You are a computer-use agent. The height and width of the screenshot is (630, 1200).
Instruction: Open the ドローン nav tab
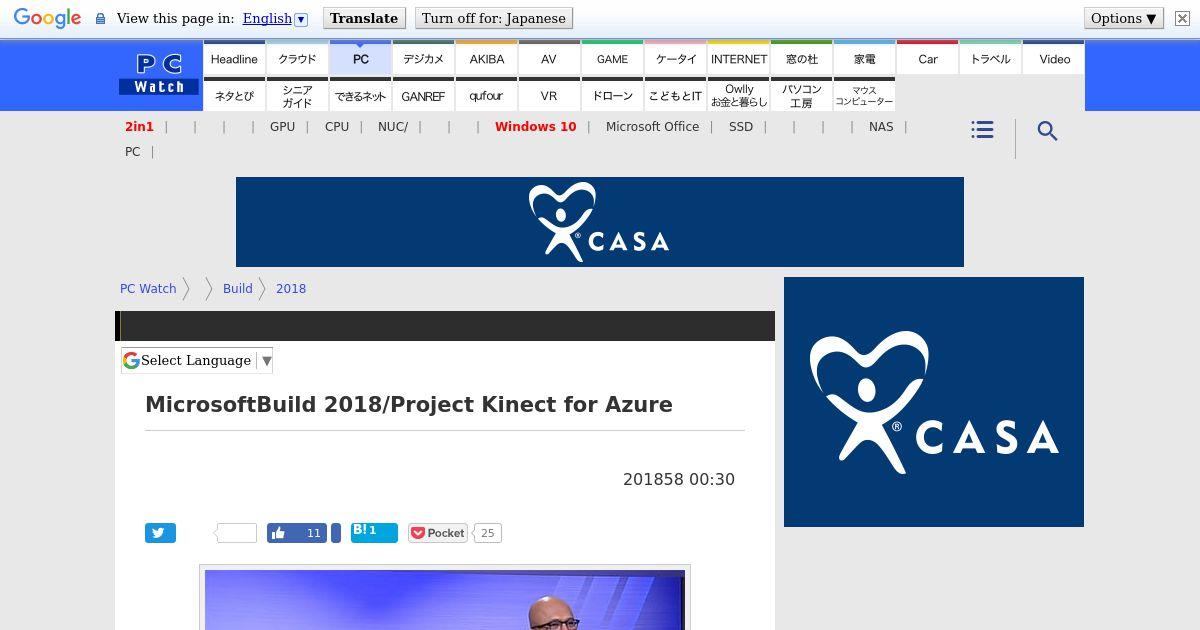[x=612, y=95]
